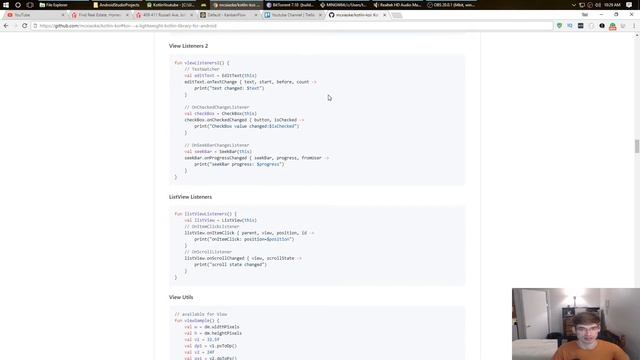Screen dimensions: 640x360
Task: Click the ListView Listeners heading
Action: coord(190,197)
